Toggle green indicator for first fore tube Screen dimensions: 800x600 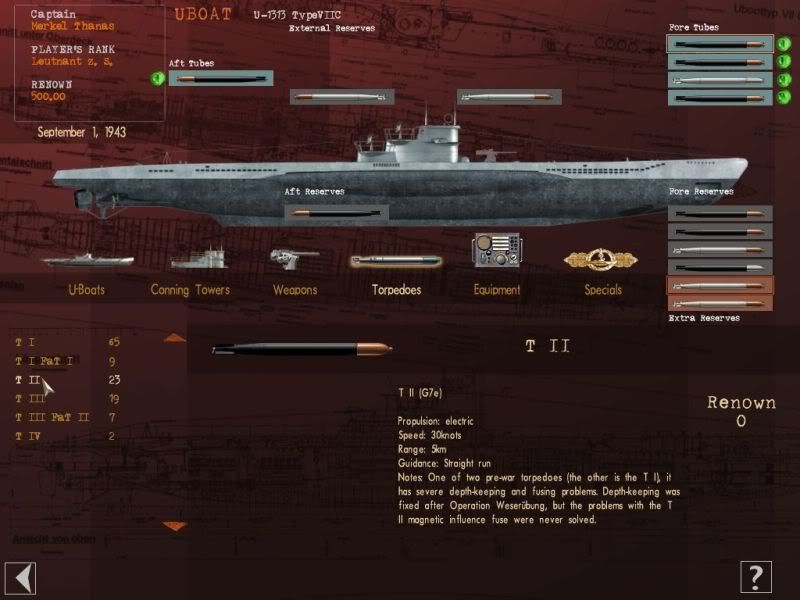[784, 44]
